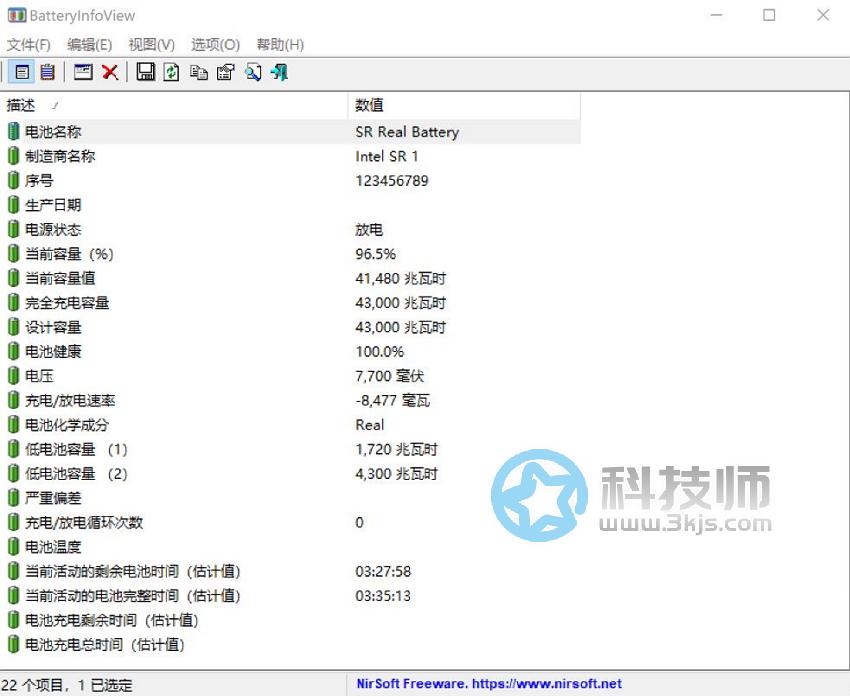This screenshot has height=696, width=850.
Task: Click battery icon beside 设计容量
Action: click(14, 327)
